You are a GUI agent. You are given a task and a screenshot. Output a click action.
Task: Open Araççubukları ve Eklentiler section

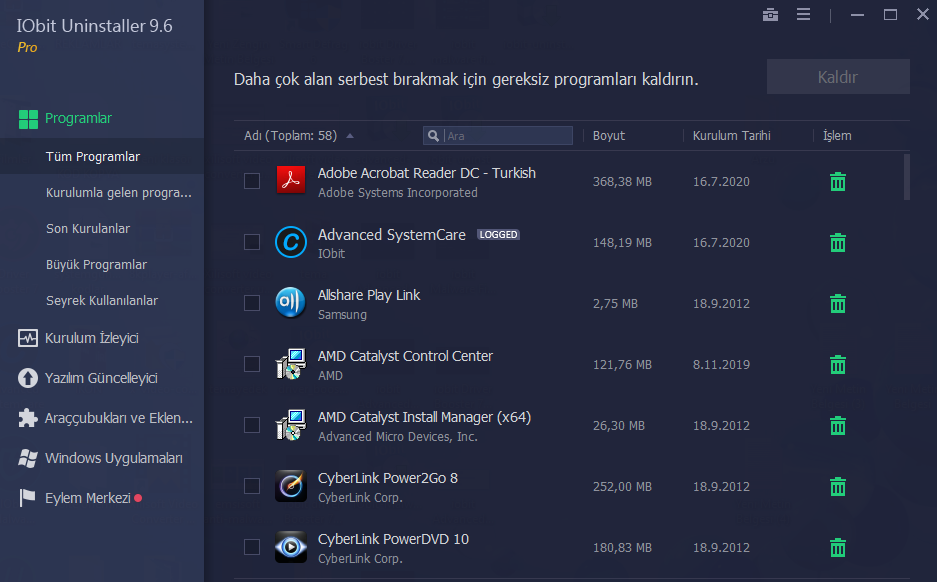pos(118,418)
